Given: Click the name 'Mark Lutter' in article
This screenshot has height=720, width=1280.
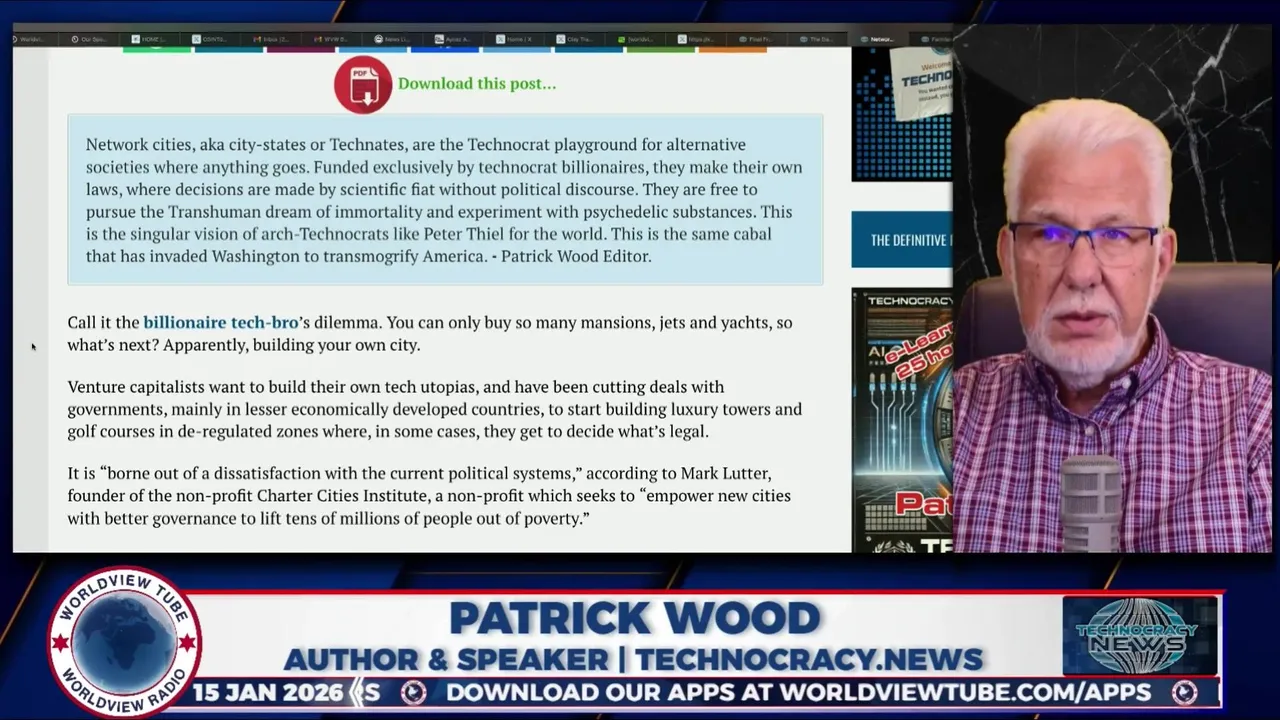Looking at the screenshot, I should point(726,473).
